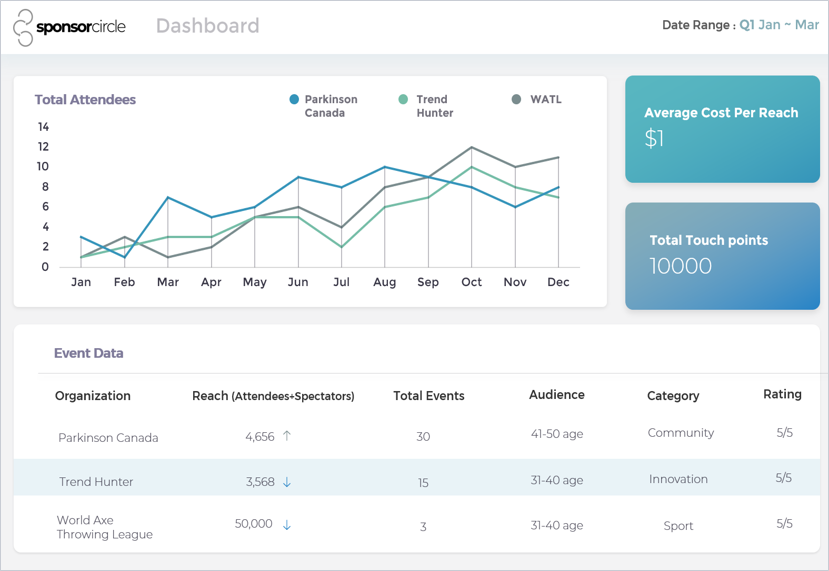
Task: Sort by the Rating column header
Action: point(782,394)
